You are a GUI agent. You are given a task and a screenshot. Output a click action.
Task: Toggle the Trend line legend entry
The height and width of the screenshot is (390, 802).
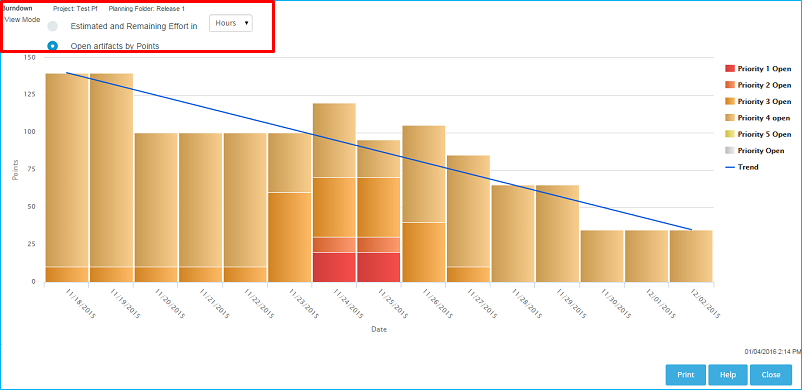742,167
